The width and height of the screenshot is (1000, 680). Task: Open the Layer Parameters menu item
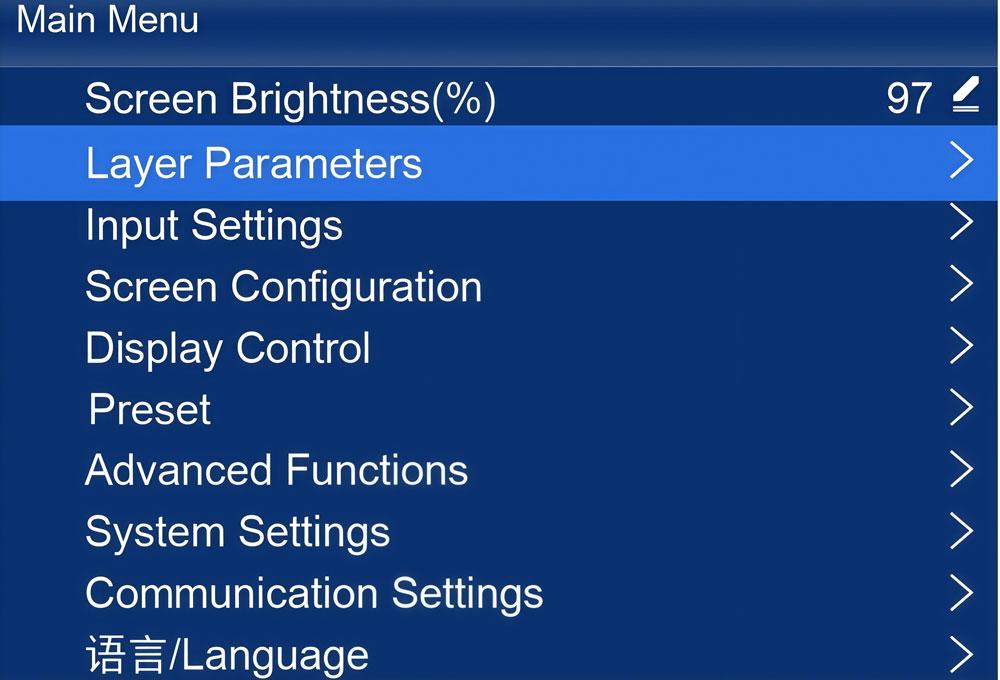click(x=254, y=164)
